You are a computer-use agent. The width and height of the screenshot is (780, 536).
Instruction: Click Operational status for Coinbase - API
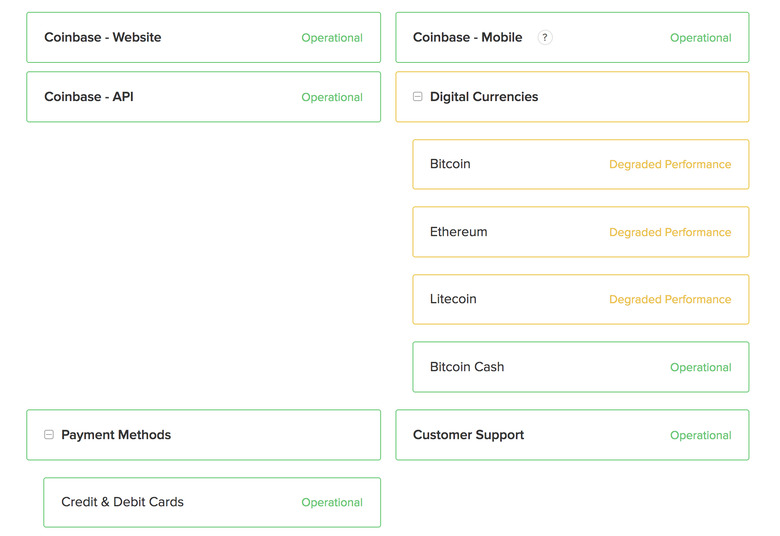(x=332, y=97)
